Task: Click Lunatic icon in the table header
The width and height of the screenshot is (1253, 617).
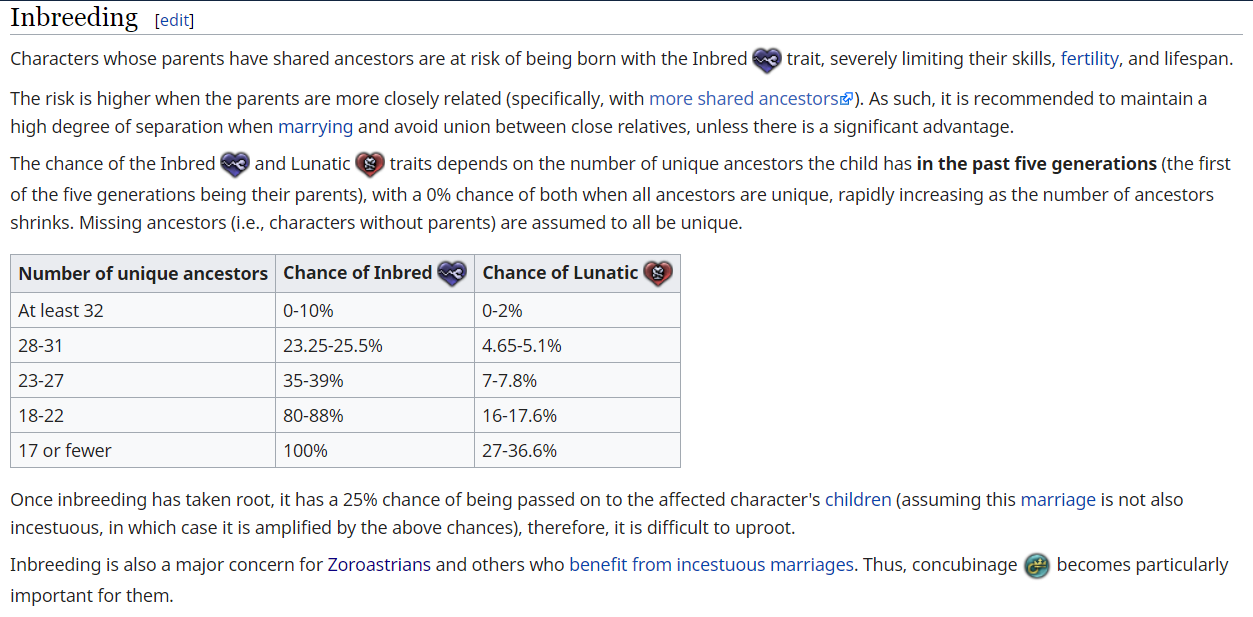Action: pyautogui.click(x=658, y=273)
